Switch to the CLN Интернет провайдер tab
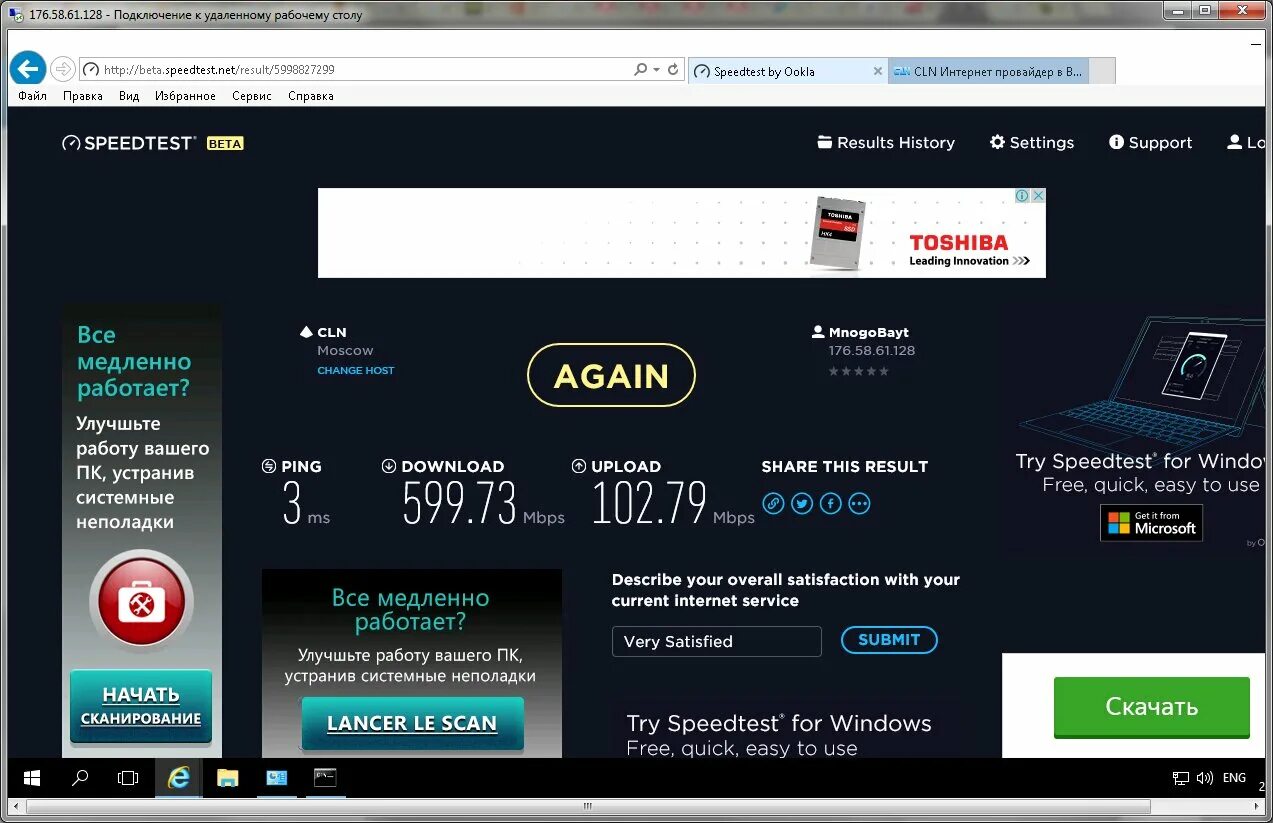Viewport: 1273px width, 823px height. (988, 71)
